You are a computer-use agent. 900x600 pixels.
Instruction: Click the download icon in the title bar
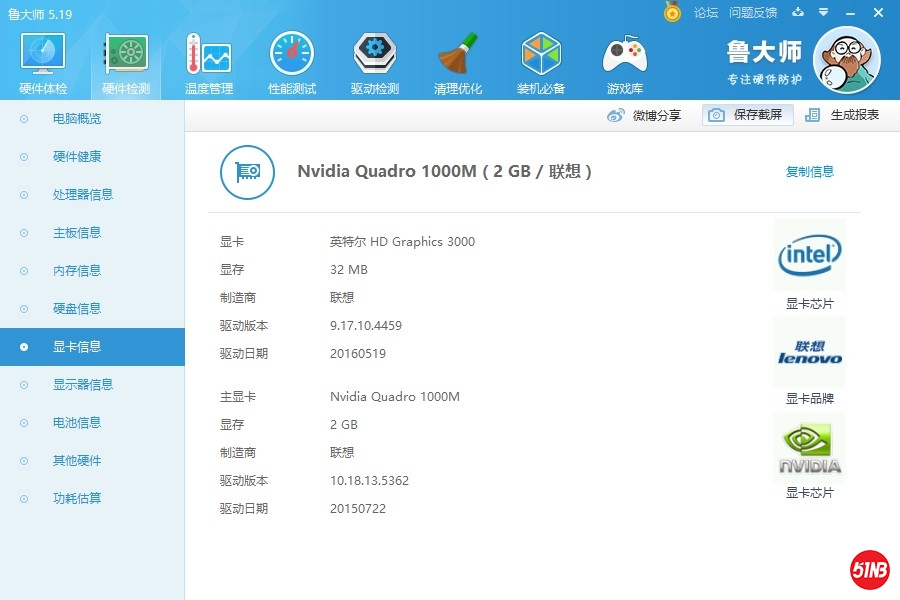(797, 13)
